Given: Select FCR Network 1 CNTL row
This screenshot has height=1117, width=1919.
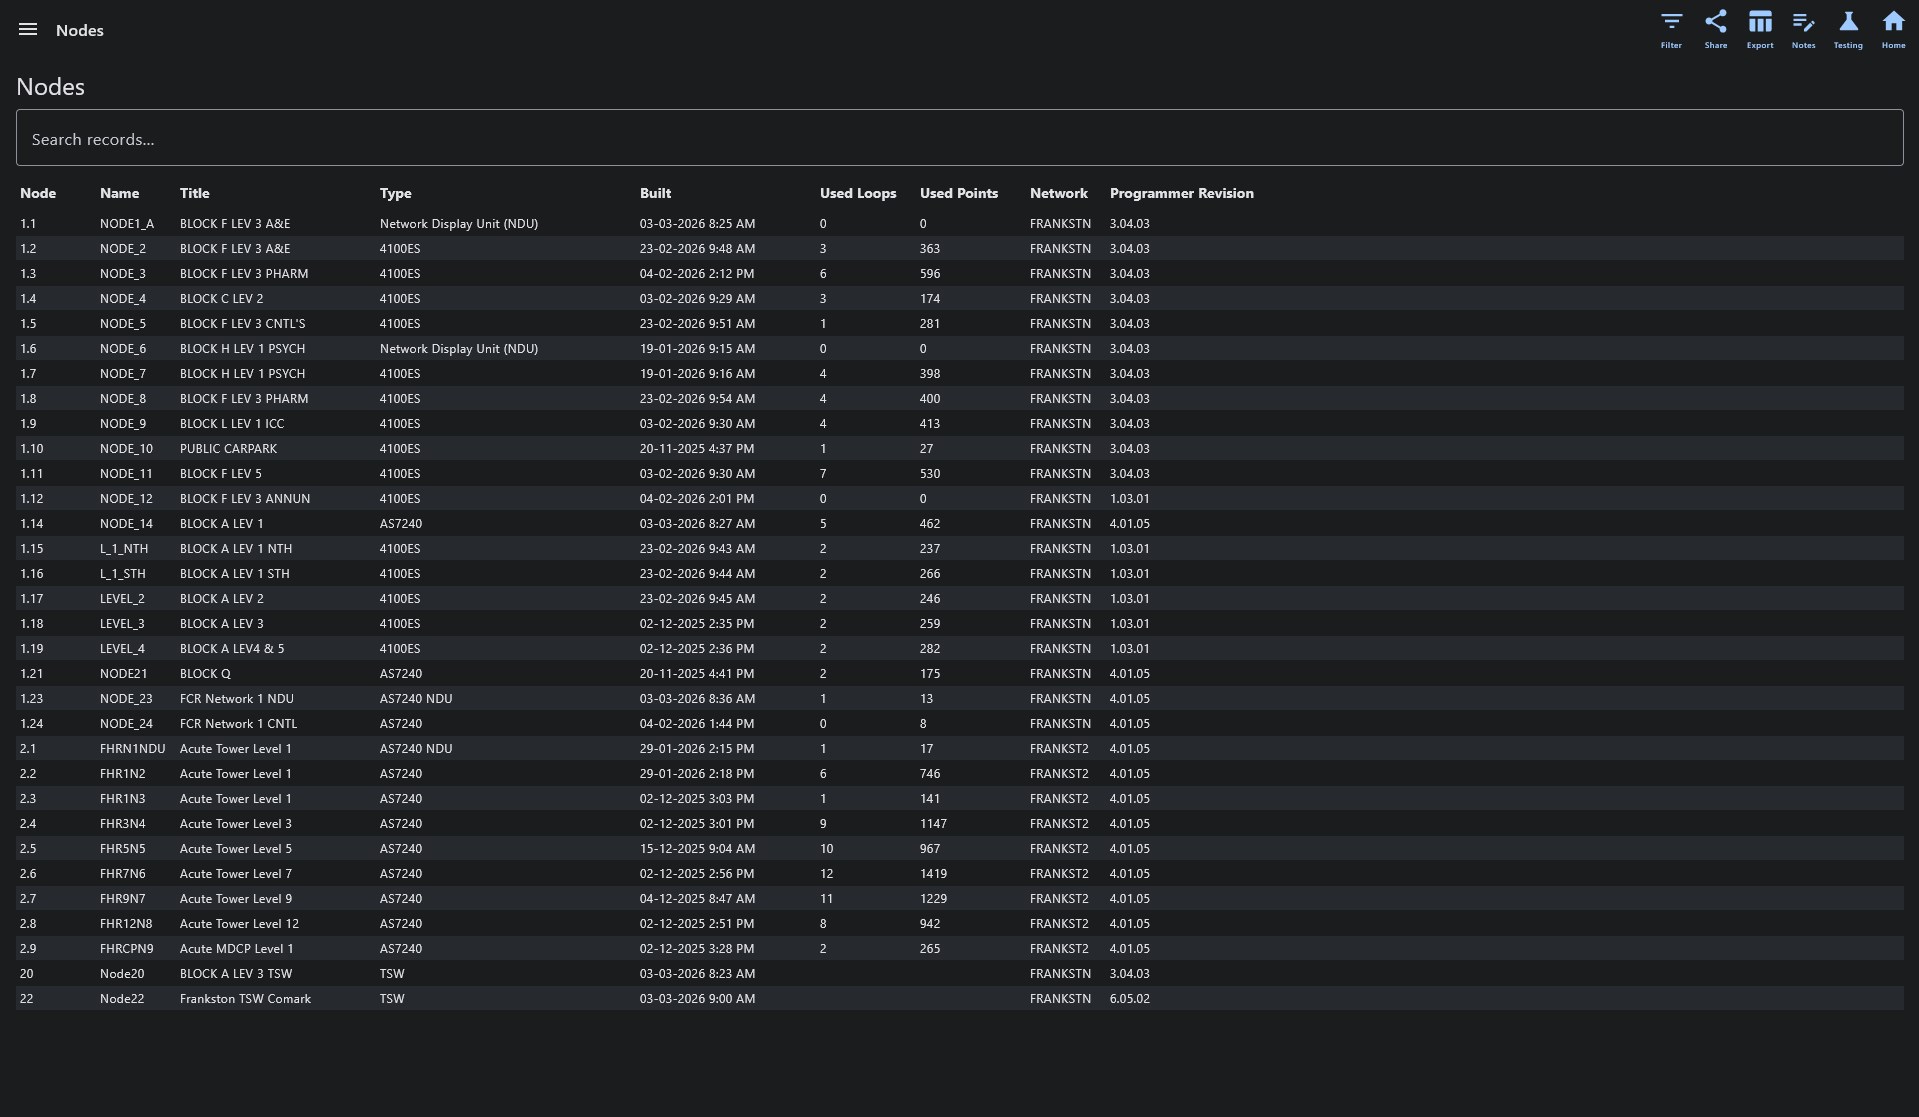Looking at the screenshot, I should tap(959, 724).
